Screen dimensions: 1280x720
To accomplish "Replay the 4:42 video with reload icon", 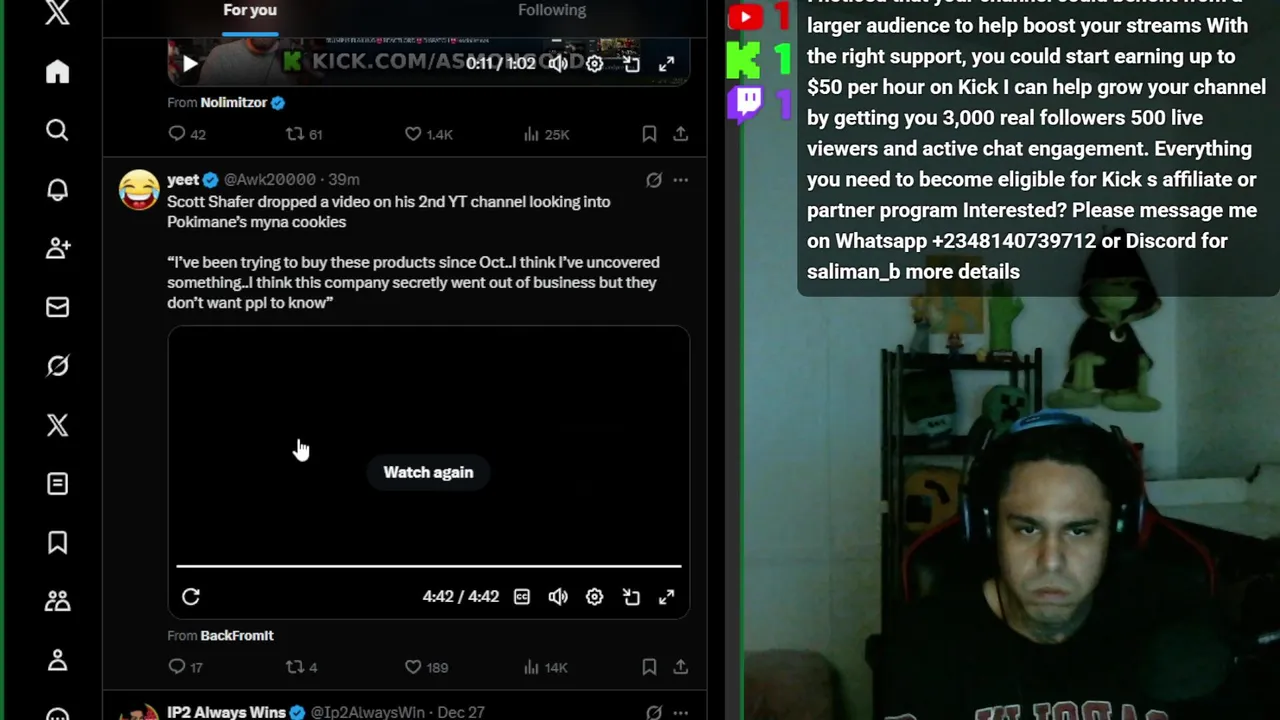I will click(x=191, y=597).
